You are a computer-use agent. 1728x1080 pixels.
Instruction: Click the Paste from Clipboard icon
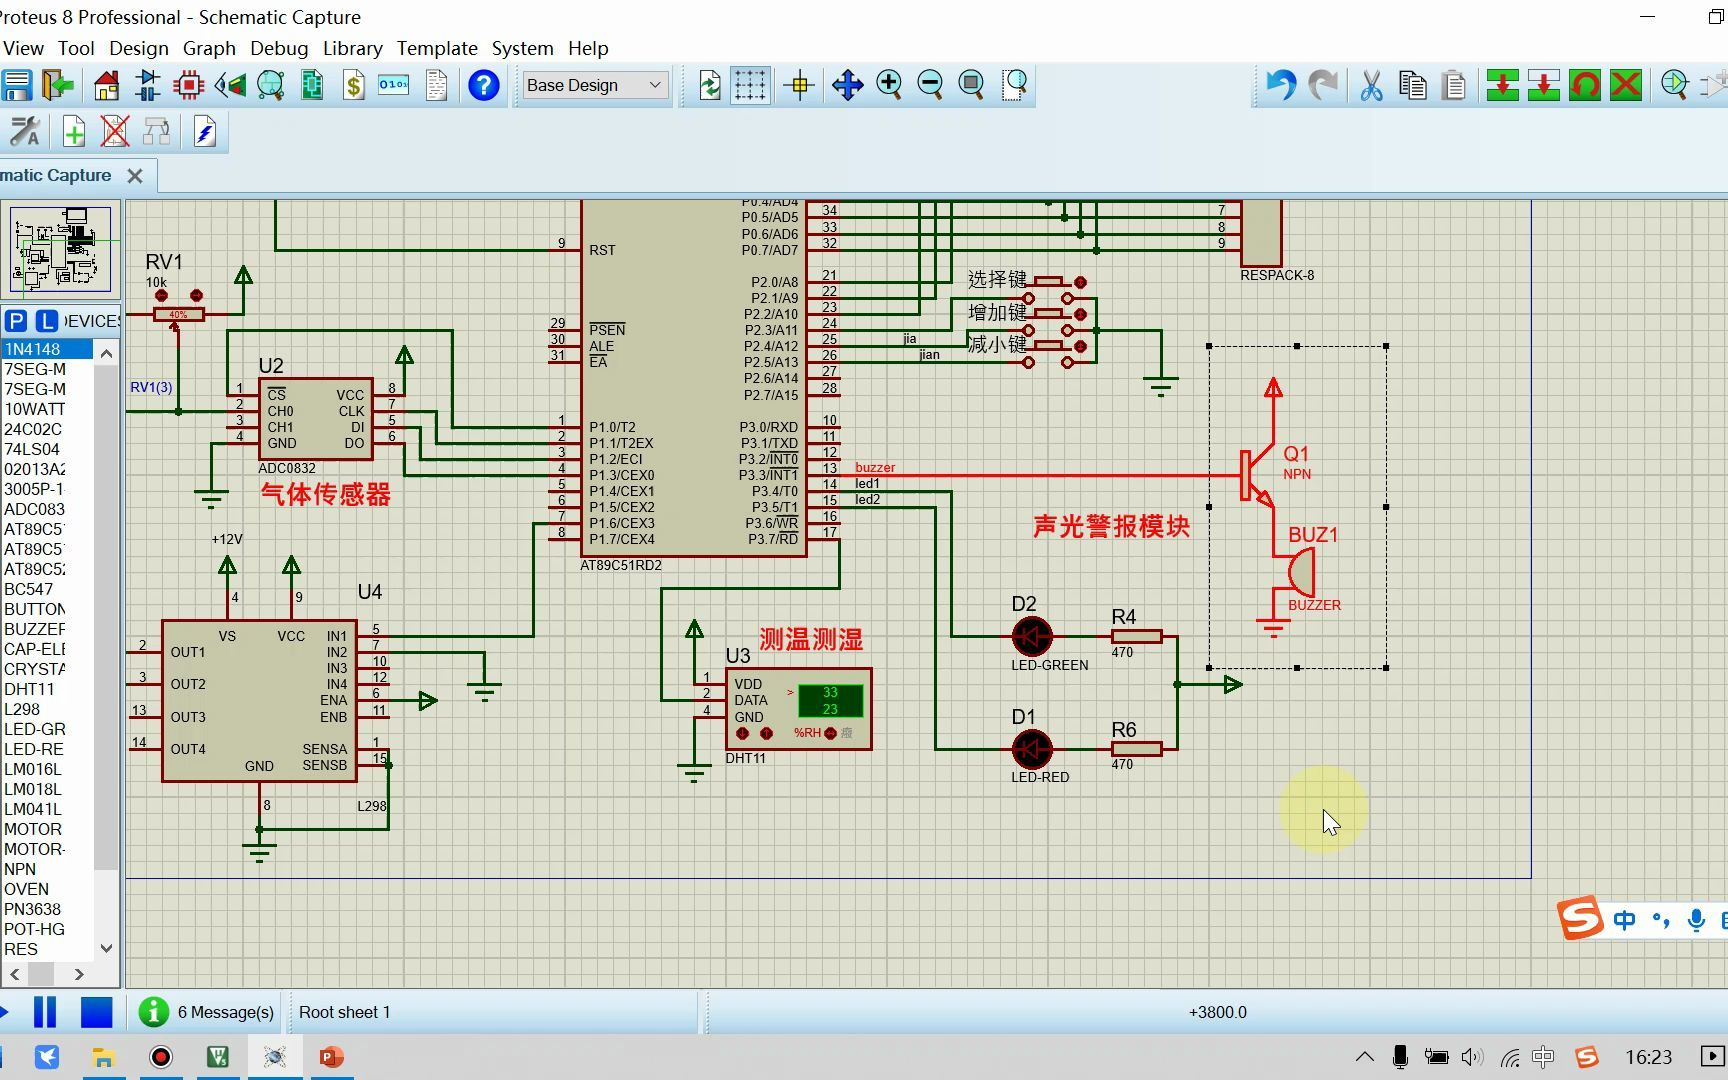[1454, 85]
